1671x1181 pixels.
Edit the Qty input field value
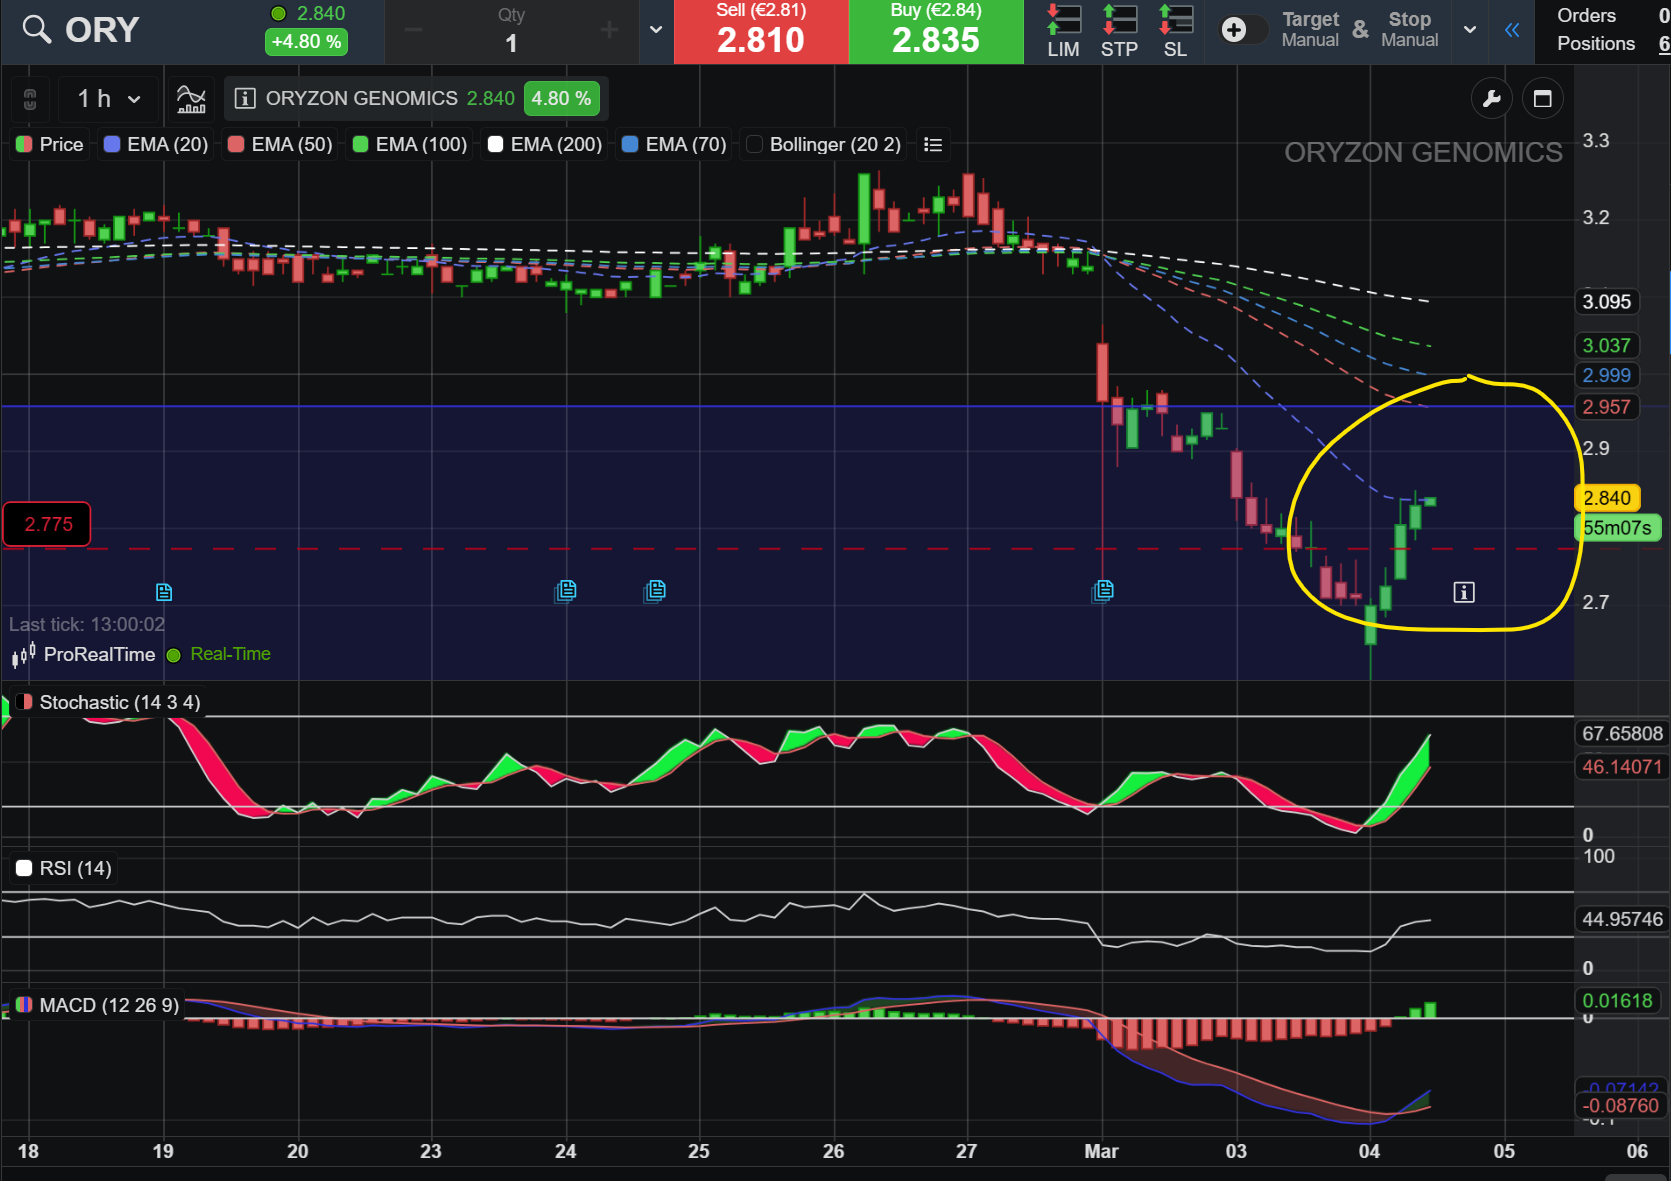point(511,43)
